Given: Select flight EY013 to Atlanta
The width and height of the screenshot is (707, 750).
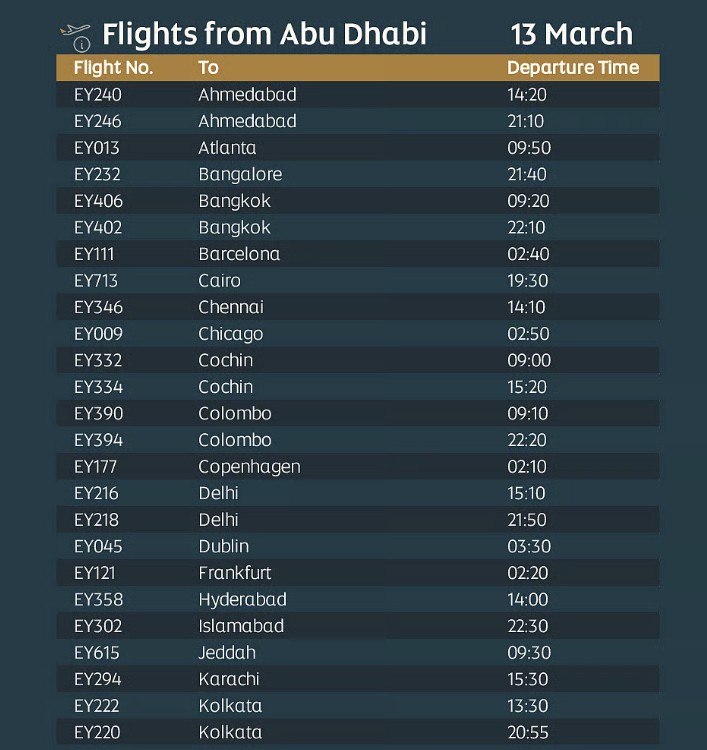Looking at the screenshot, I should click(358, 148).
